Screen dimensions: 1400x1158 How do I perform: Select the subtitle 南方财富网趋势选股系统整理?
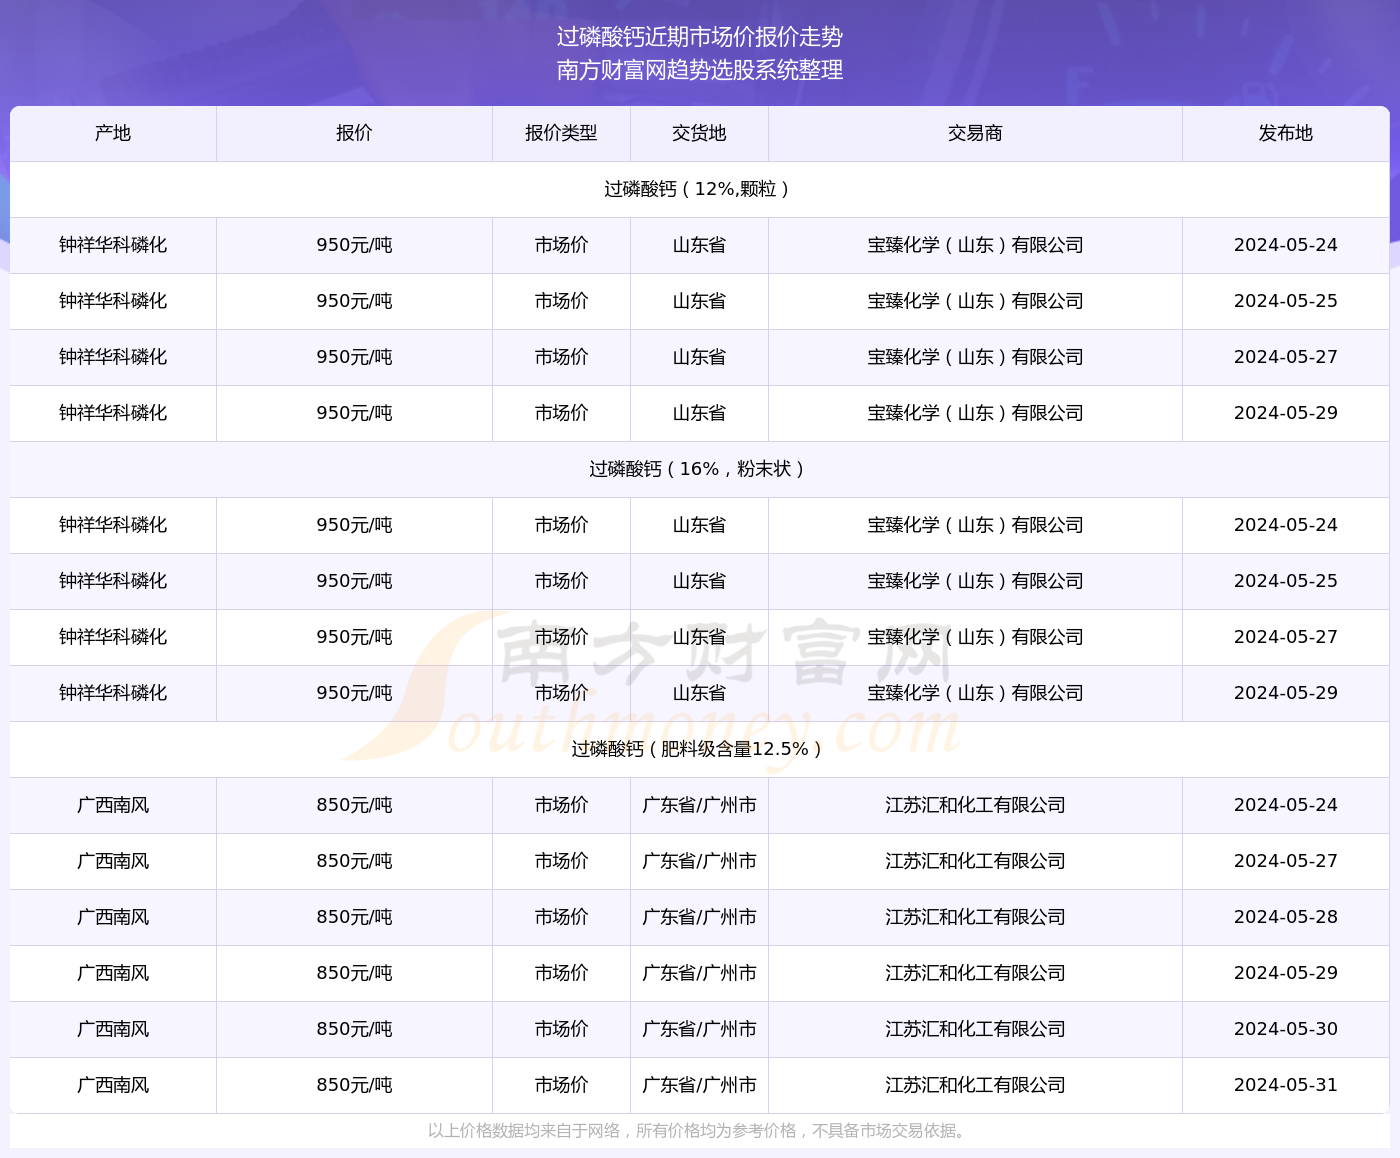click(700, 70)
